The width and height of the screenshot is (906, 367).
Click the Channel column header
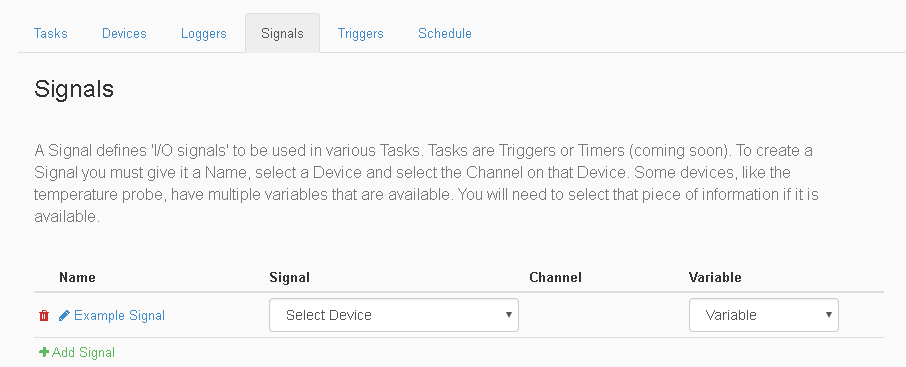coord(555,277)
